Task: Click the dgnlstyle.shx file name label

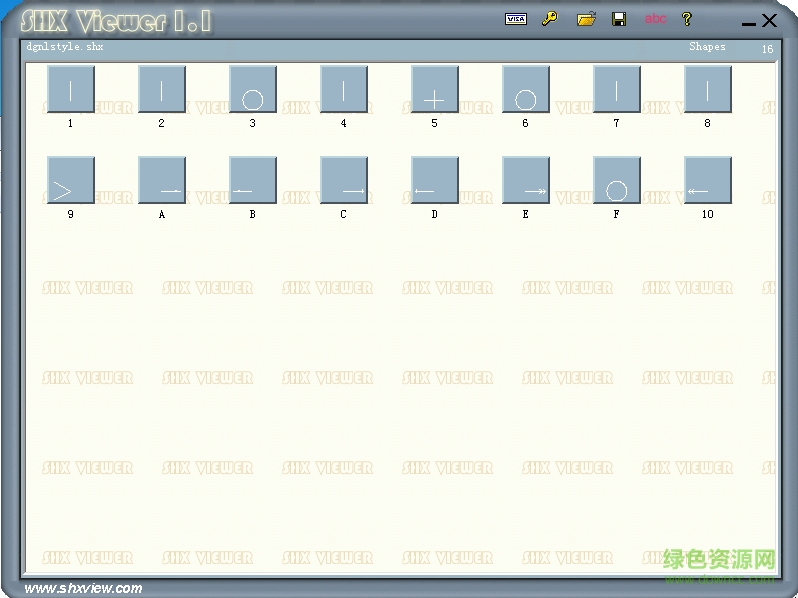Action: pyautogui.click(x=64, y=47)
